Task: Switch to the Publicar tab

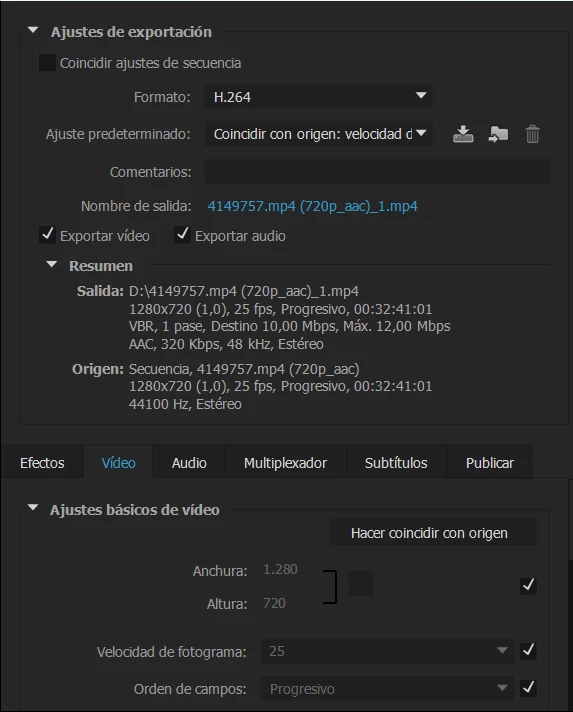Action: [x=489, y=463]
